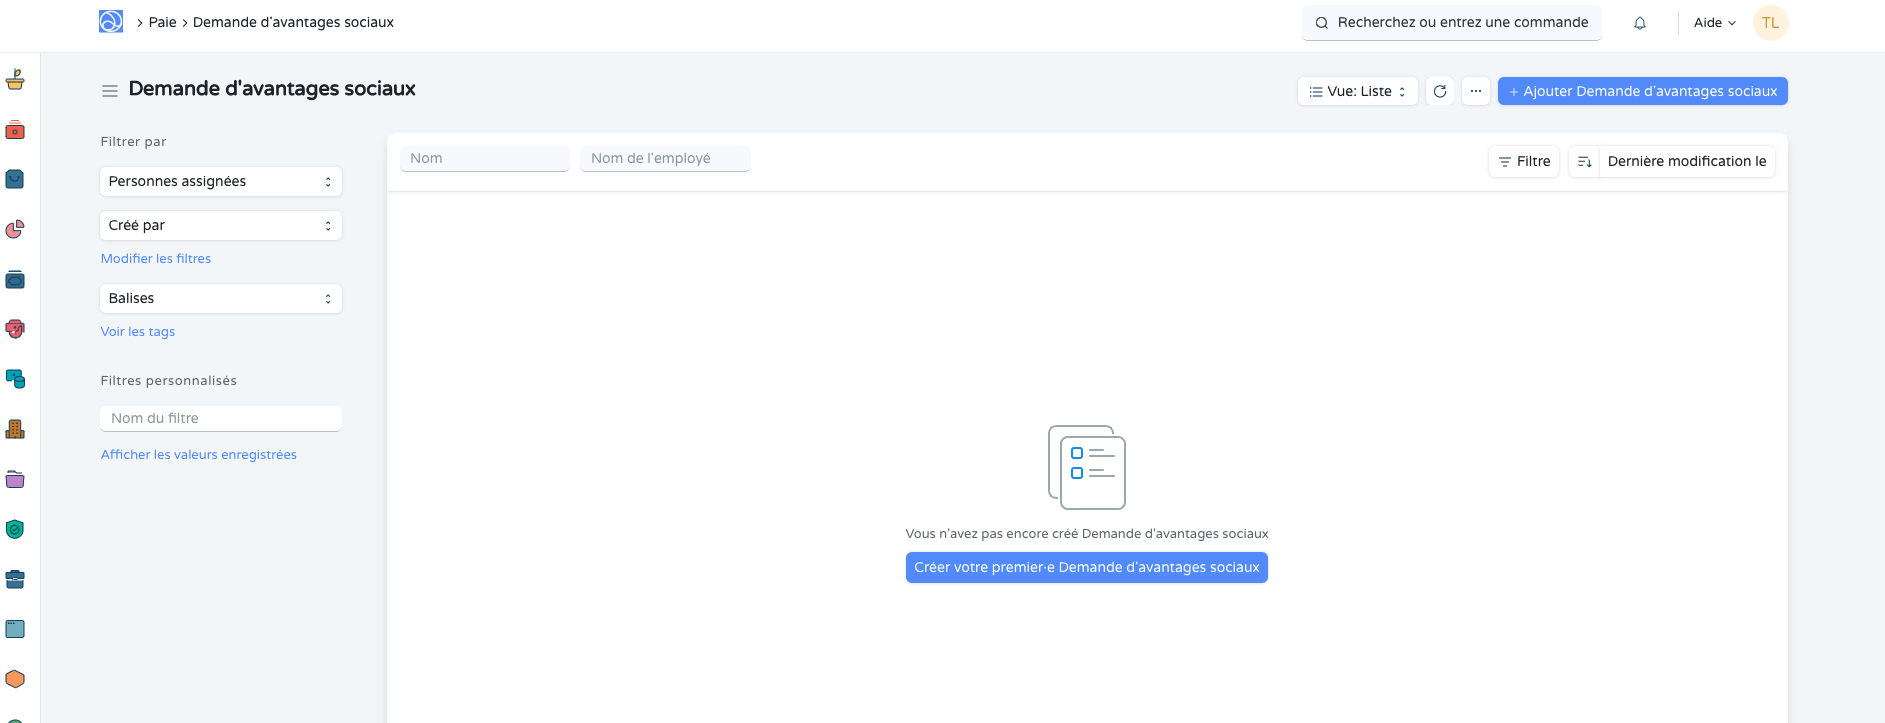Screen dimensions: 1885x723
Task: Go to Paie in the breadcrumb
Action: (x=162, y=22)
